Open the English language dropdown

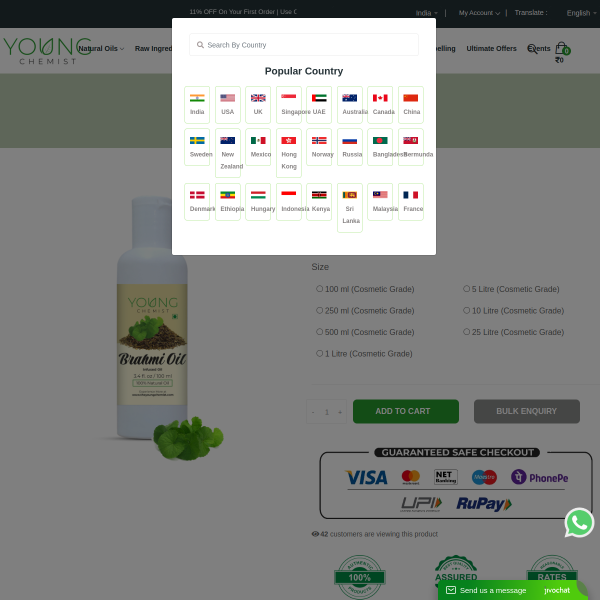click(581, 13)
